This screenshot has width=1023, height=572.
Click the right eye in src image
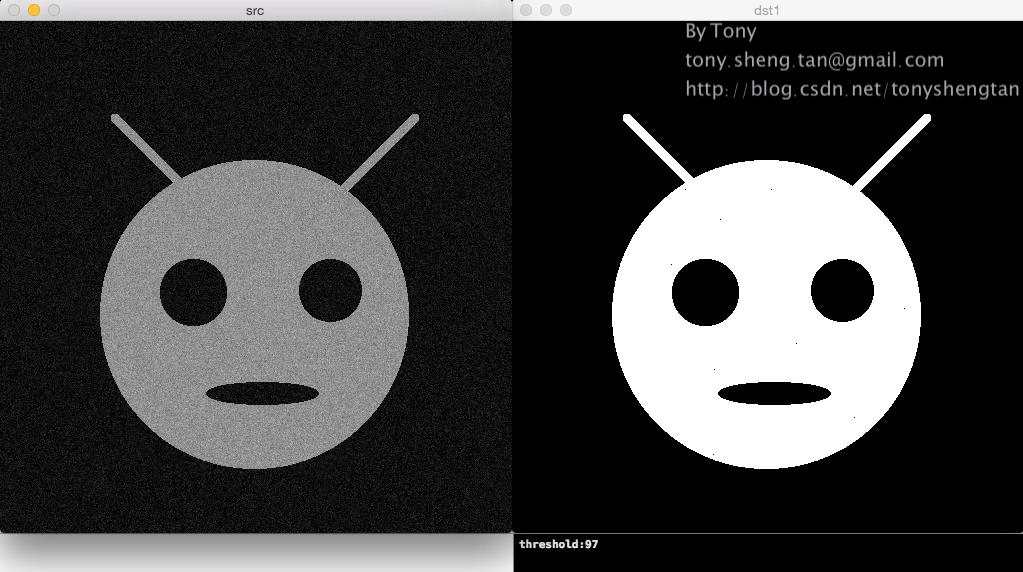(330, 290)
